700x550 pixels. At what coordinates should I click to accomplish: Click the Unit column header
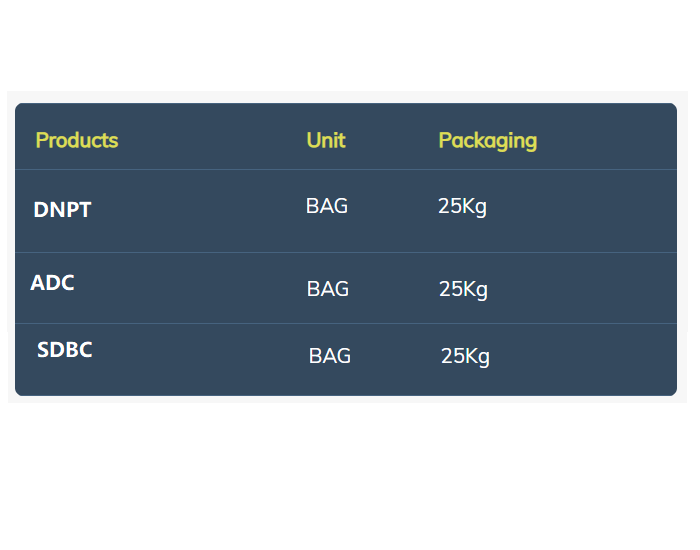[x=326, y=140]
